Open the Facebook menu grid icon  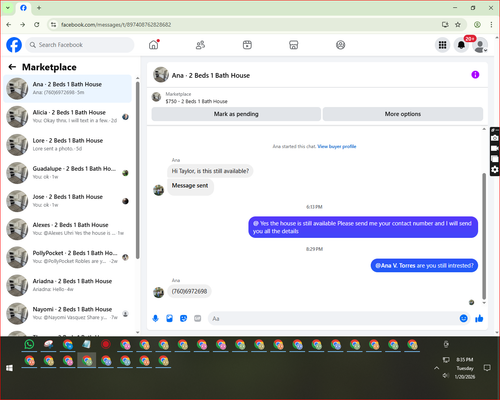[442, 45]
